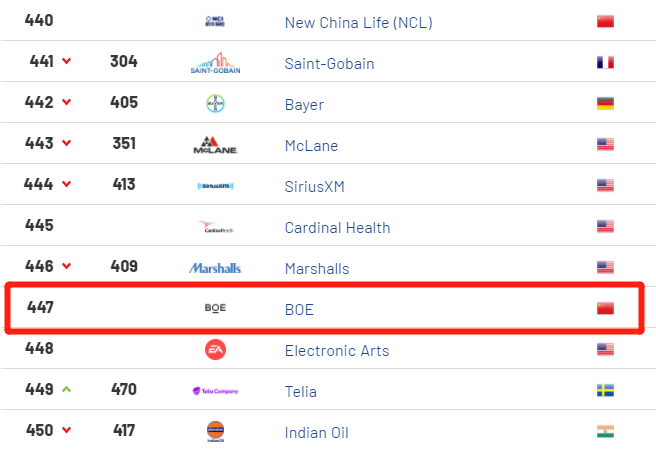Click the Swedish flag beside Telia
656x455 pixels.
coord(605,390)
